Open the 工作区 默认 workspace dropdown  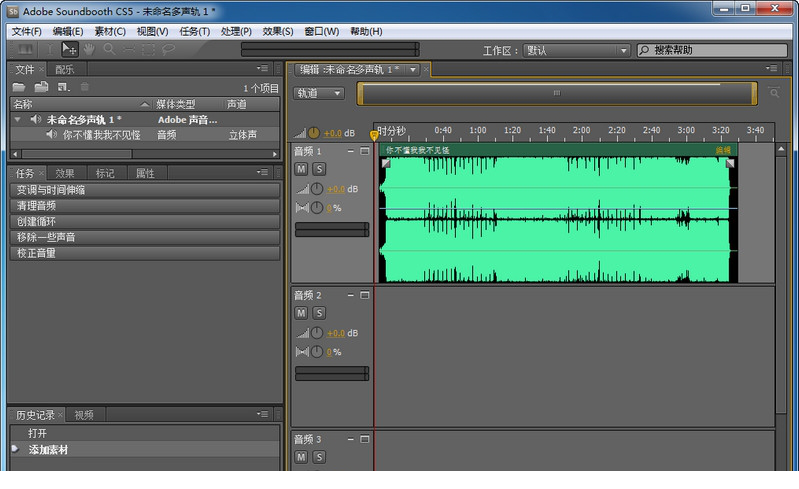(x=576, y=50)
